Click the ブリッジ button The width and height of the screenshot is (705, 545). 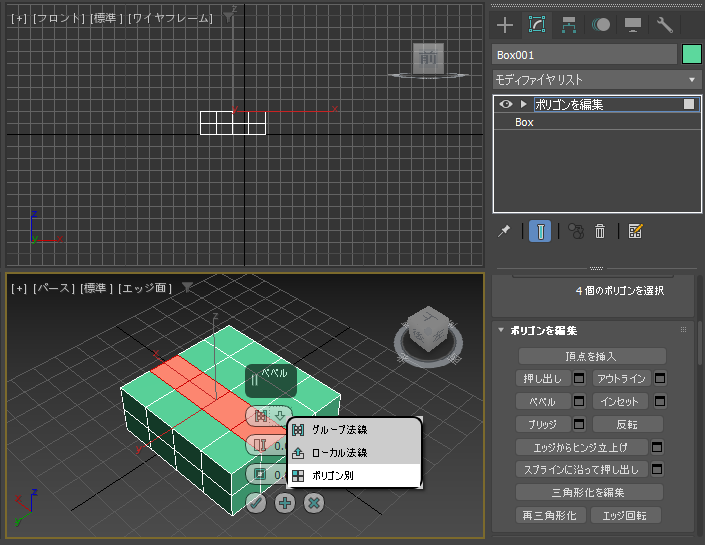point(543,424)
